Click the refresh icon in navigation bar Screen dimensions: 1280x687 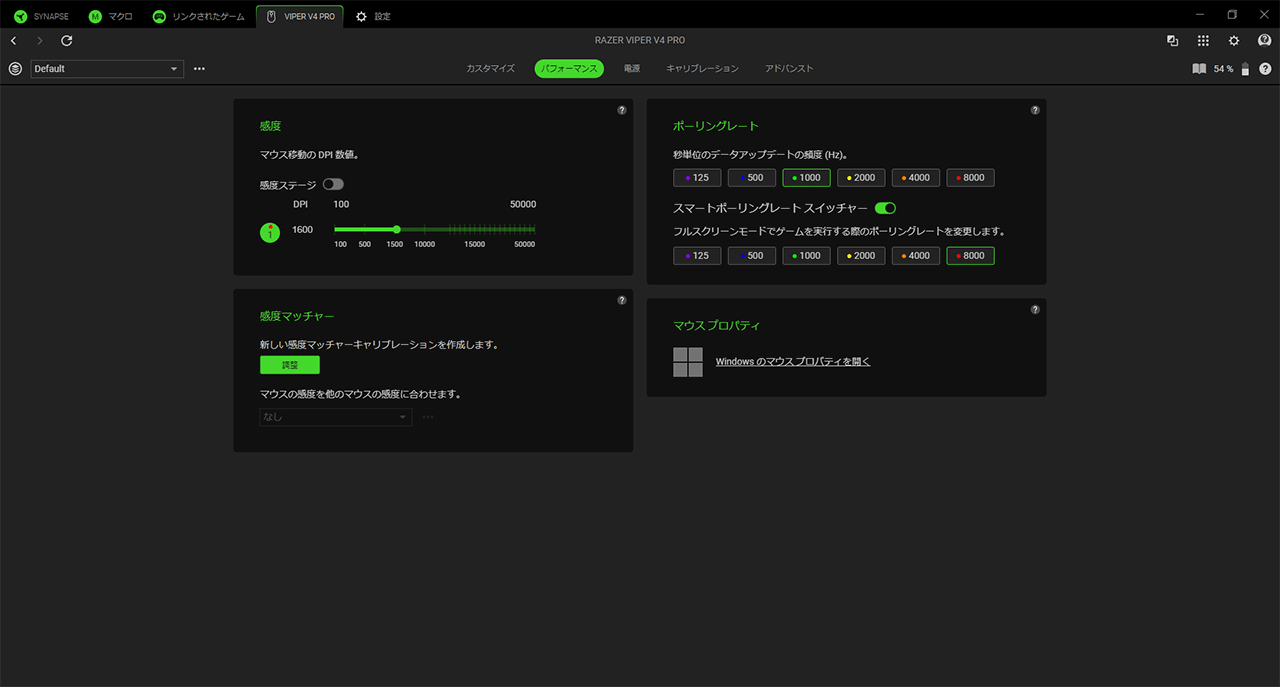click(x=67, y=41)
